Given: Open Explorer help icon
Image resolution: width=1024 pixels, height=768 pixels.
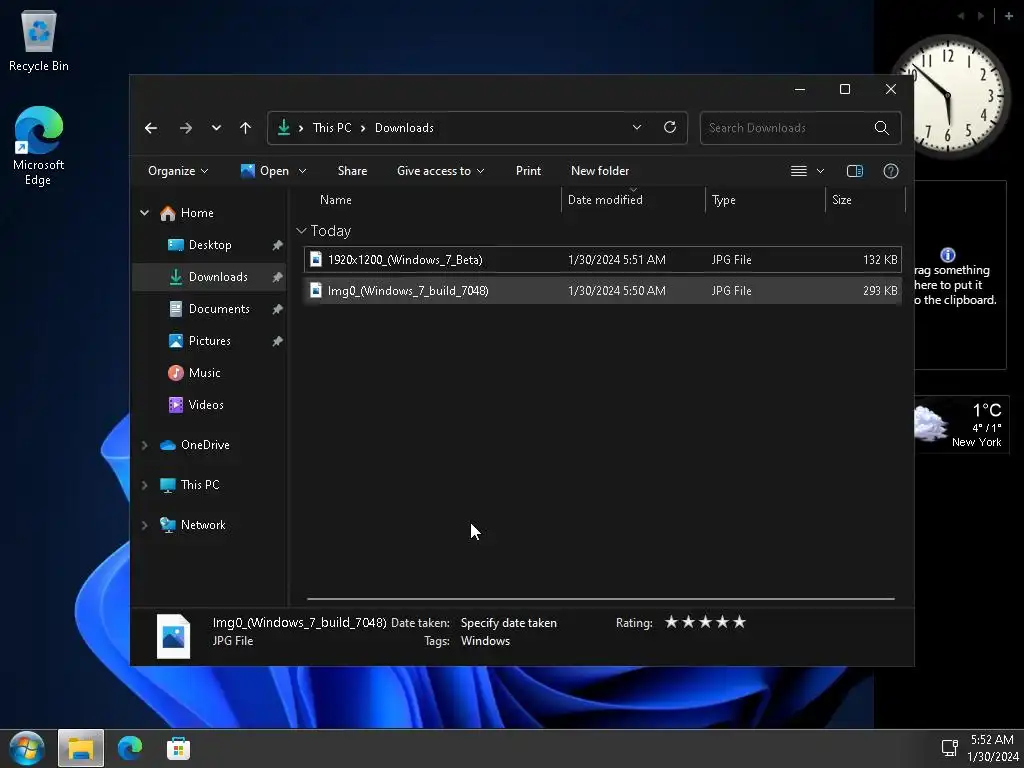Looking at the screenshot, I should point(891,171).
